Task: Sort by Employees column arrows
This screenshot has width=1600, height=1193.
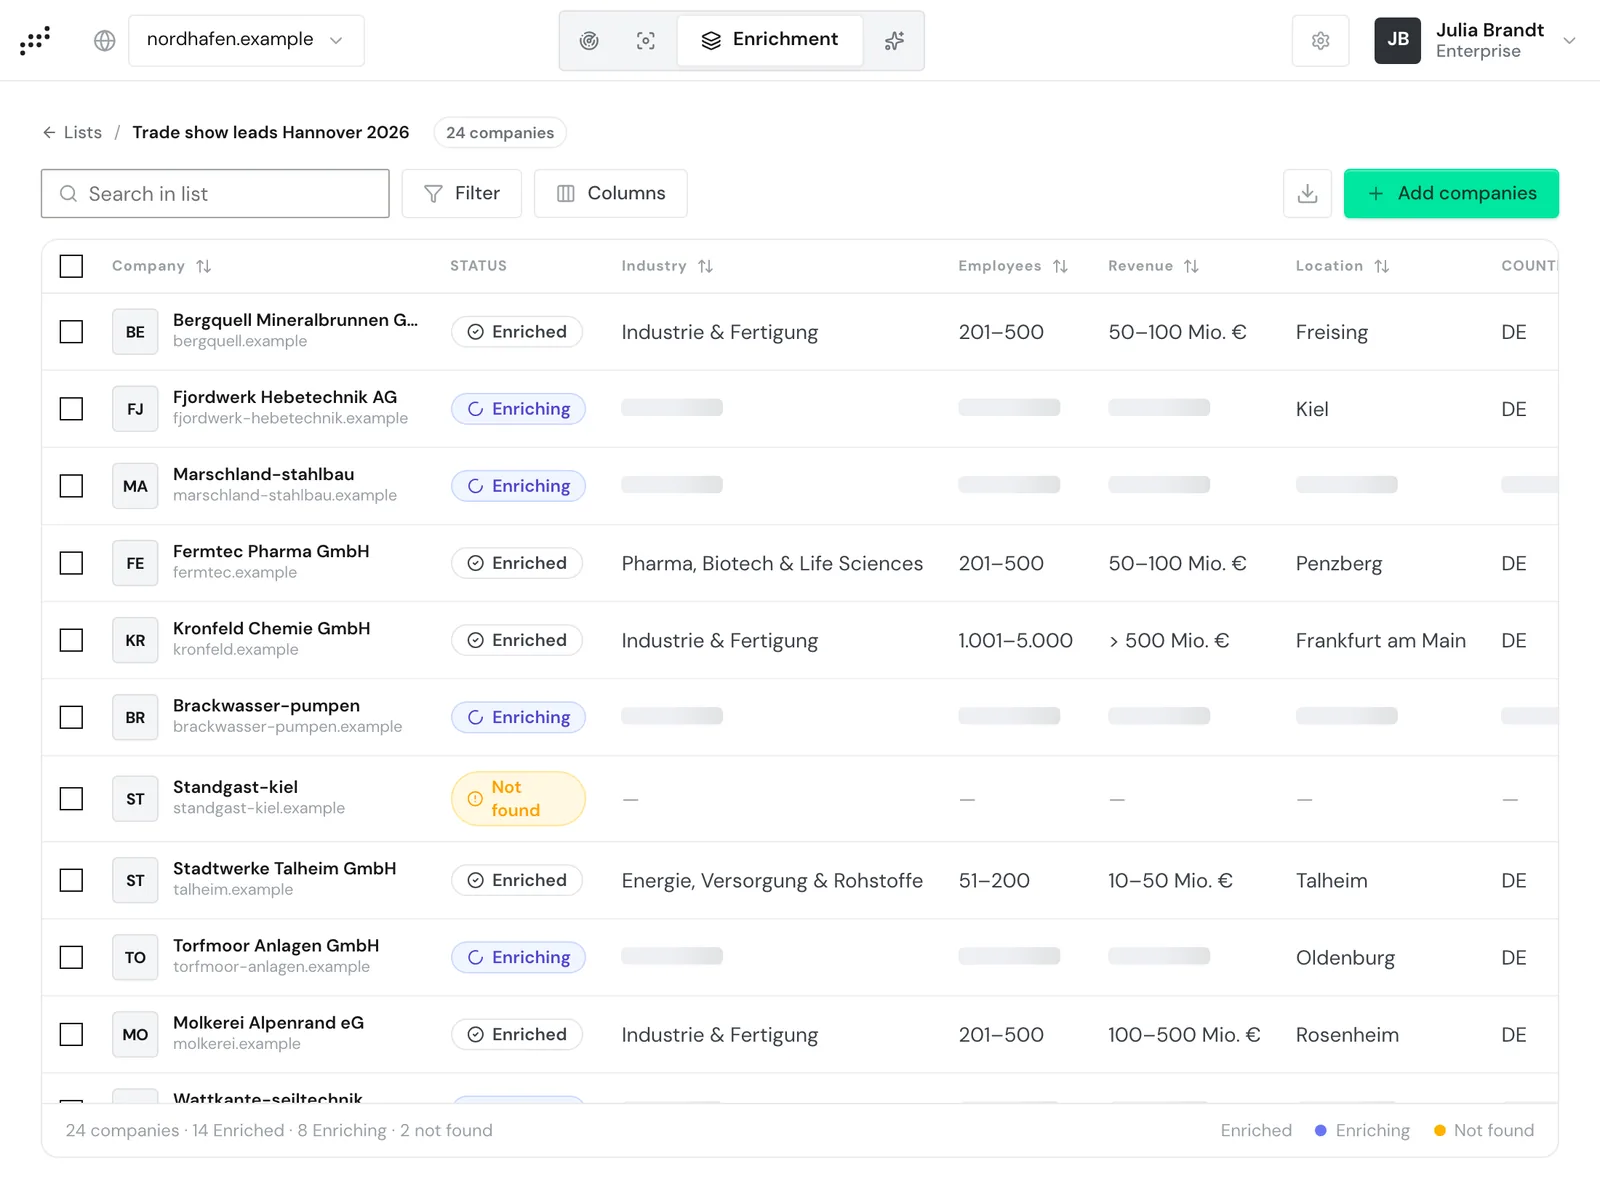Action: click(1060, 266)
